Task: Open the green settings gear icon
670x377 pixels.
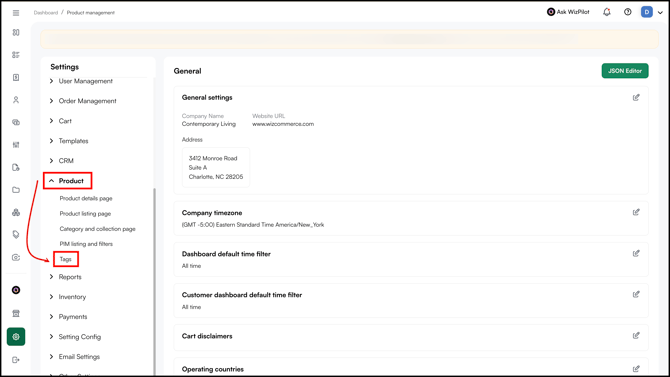Action: tap(16, 337)
